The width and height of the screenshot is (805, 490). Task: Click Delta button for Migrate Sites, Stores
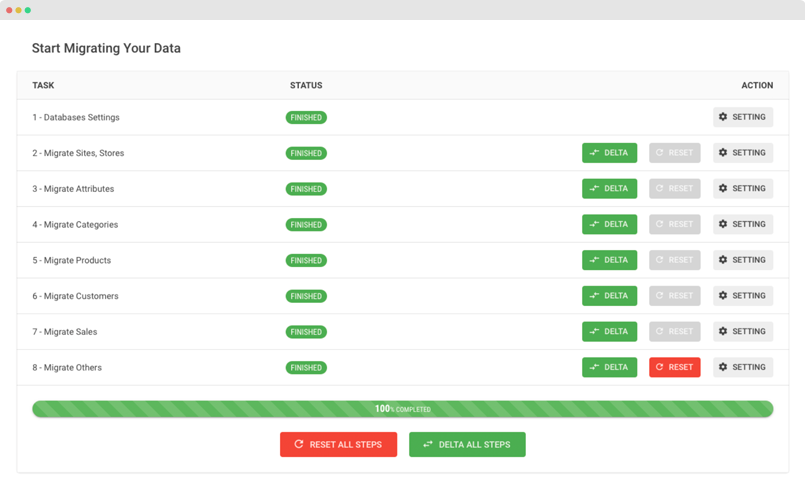[609, 153]
